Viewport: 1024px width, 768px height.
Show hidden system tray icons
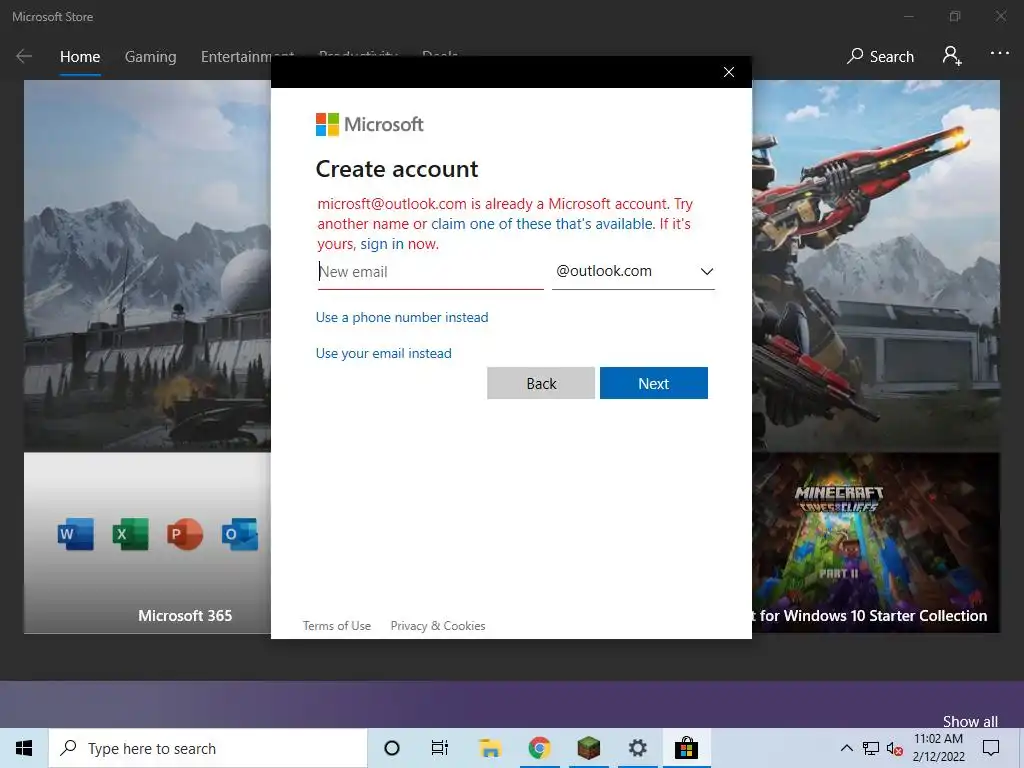(846, 748)
